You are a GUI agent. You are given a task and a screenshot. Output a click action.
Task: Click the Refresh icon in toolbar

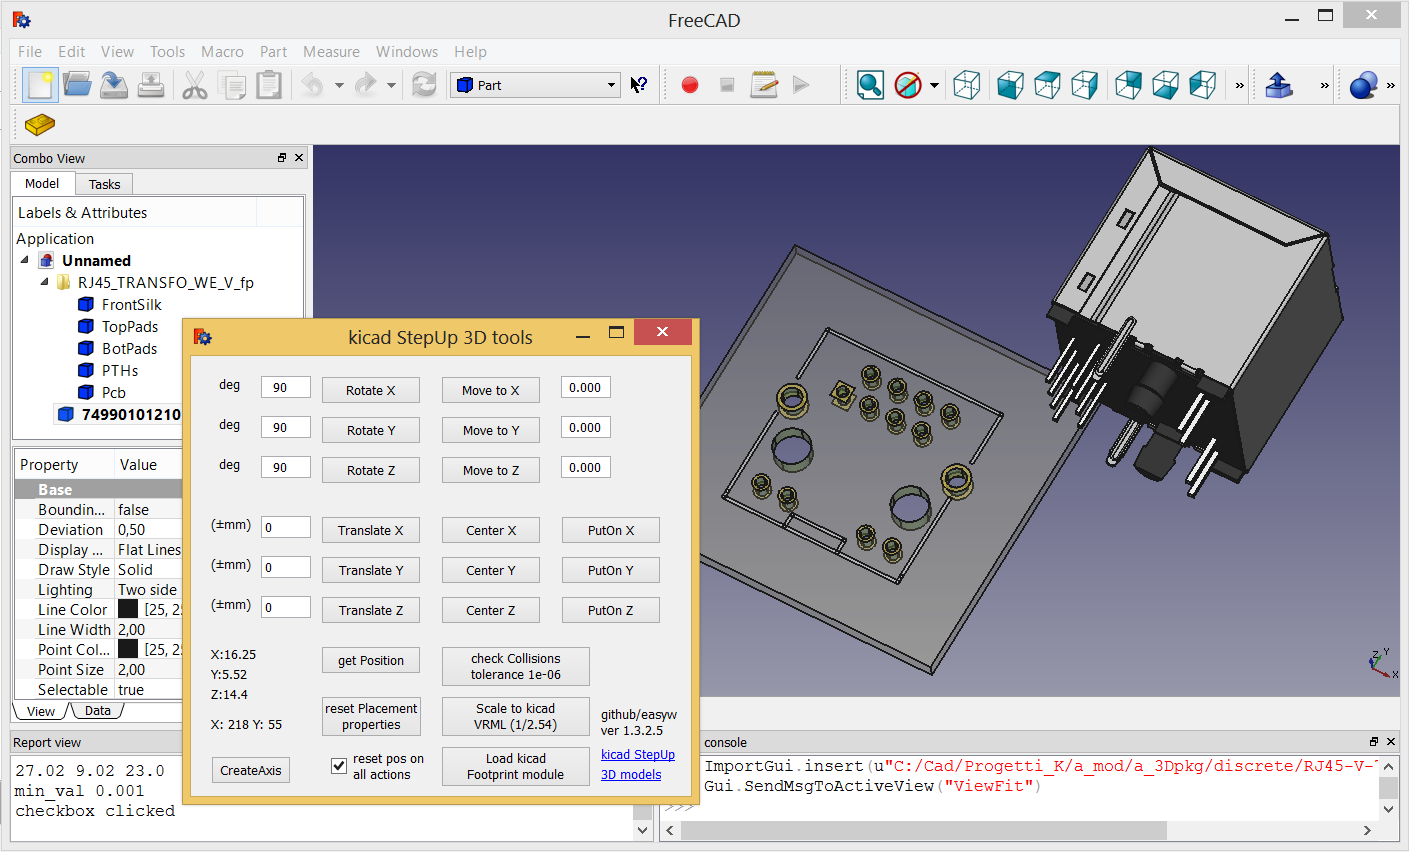(x=424, y=85)
